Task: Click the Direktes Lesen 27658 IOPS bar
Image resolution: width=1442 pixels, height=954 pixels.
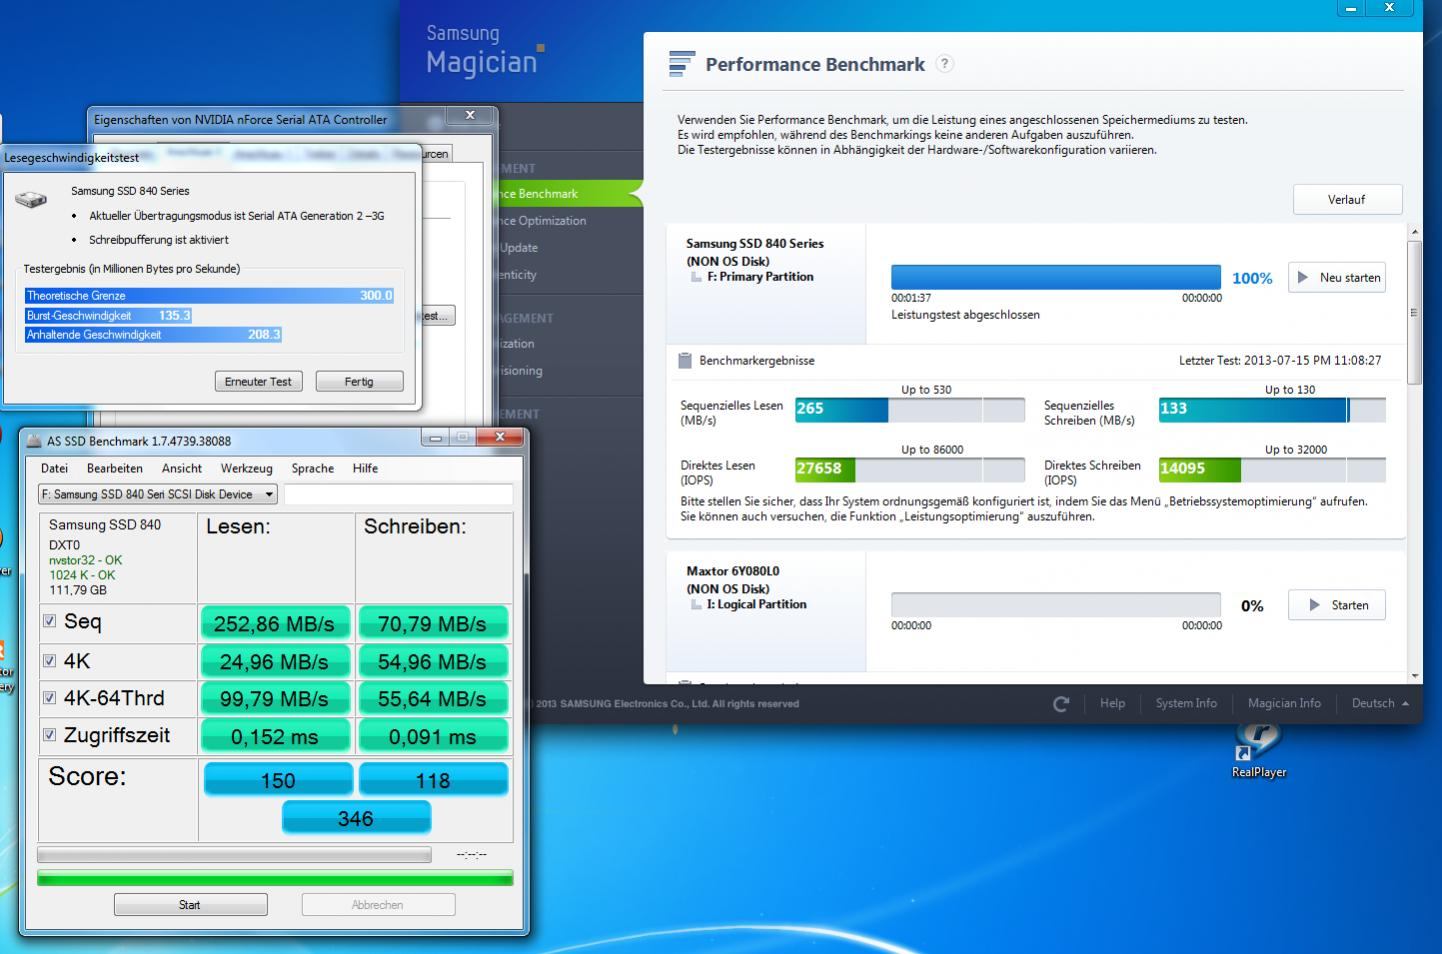Action: coord(910,469)
